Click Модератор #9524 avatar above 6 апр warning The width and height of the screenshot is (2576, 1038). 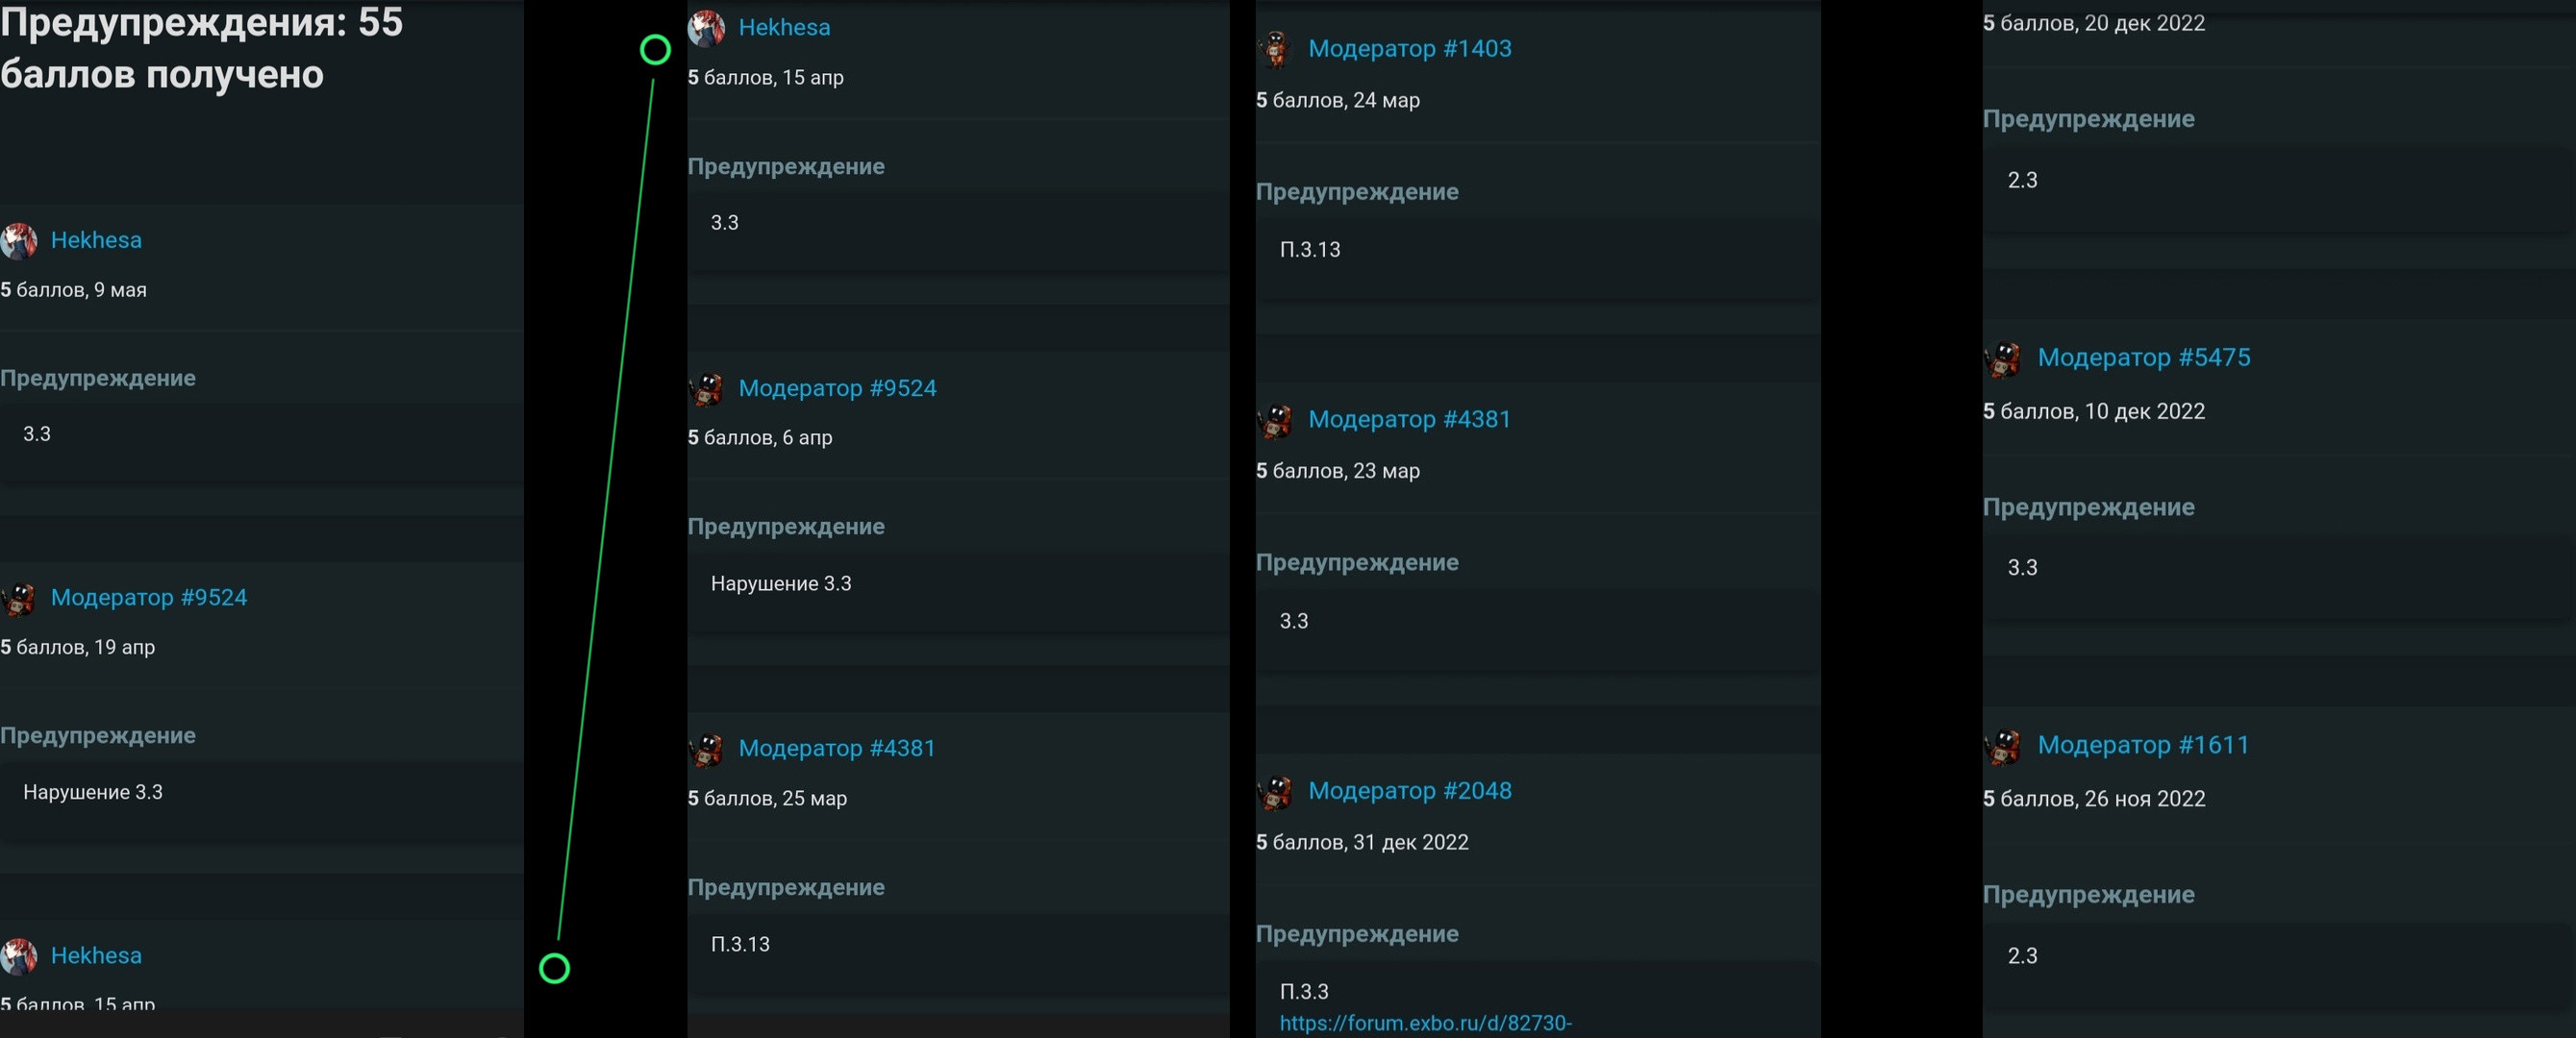pos(706,389)
